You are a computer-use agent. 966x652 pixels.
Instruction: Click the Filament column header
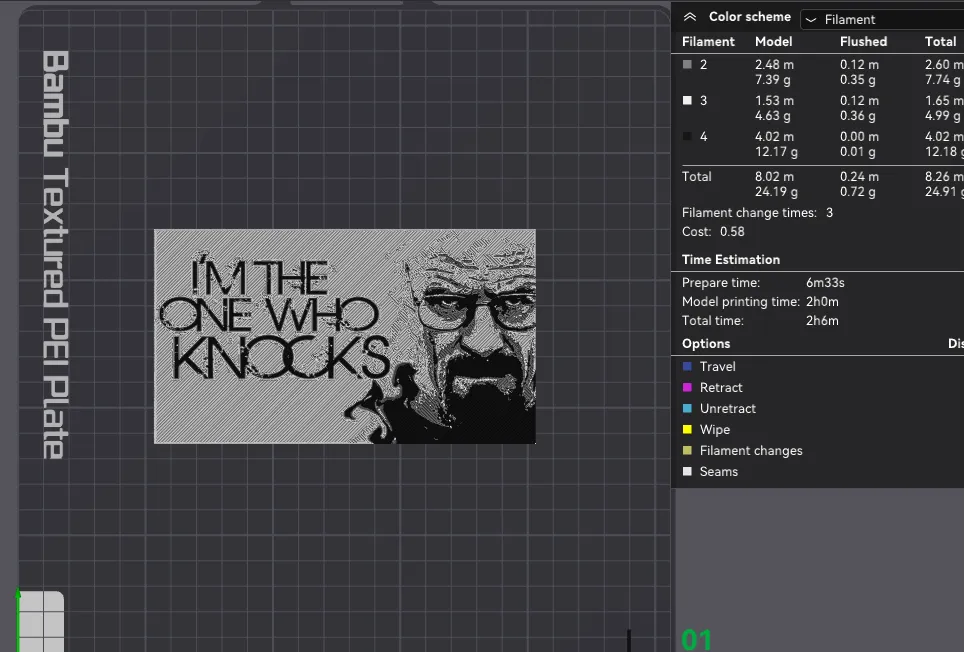[x=708, y=42]
